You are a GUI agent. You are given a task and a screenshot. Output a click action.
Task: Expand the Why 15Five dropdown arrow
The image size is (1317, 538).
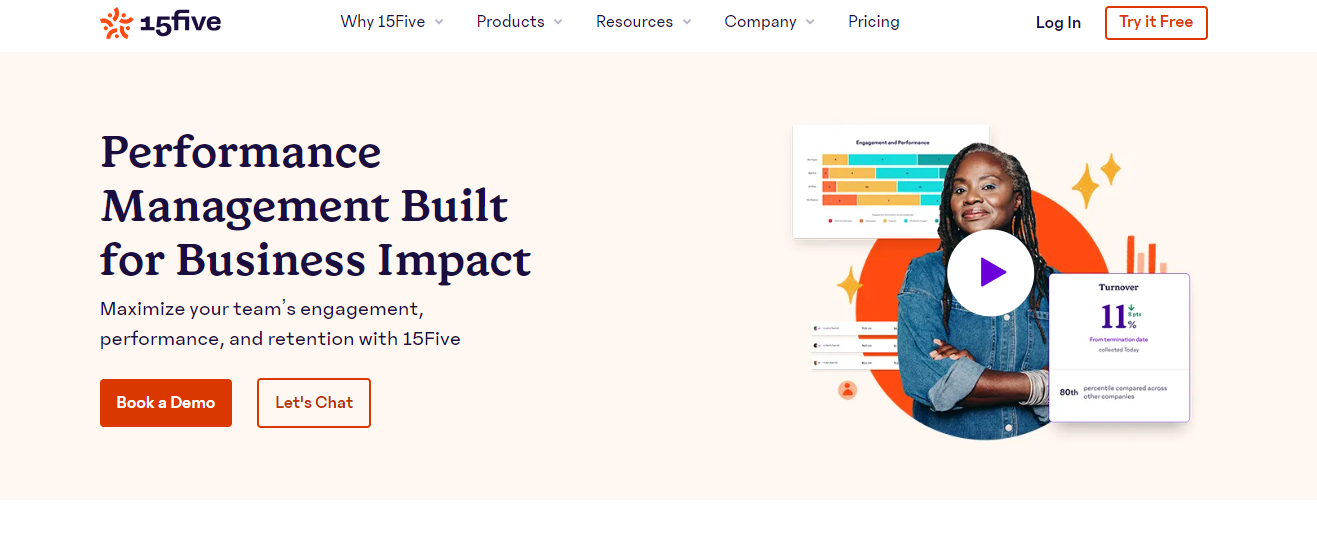coord(439,22)
